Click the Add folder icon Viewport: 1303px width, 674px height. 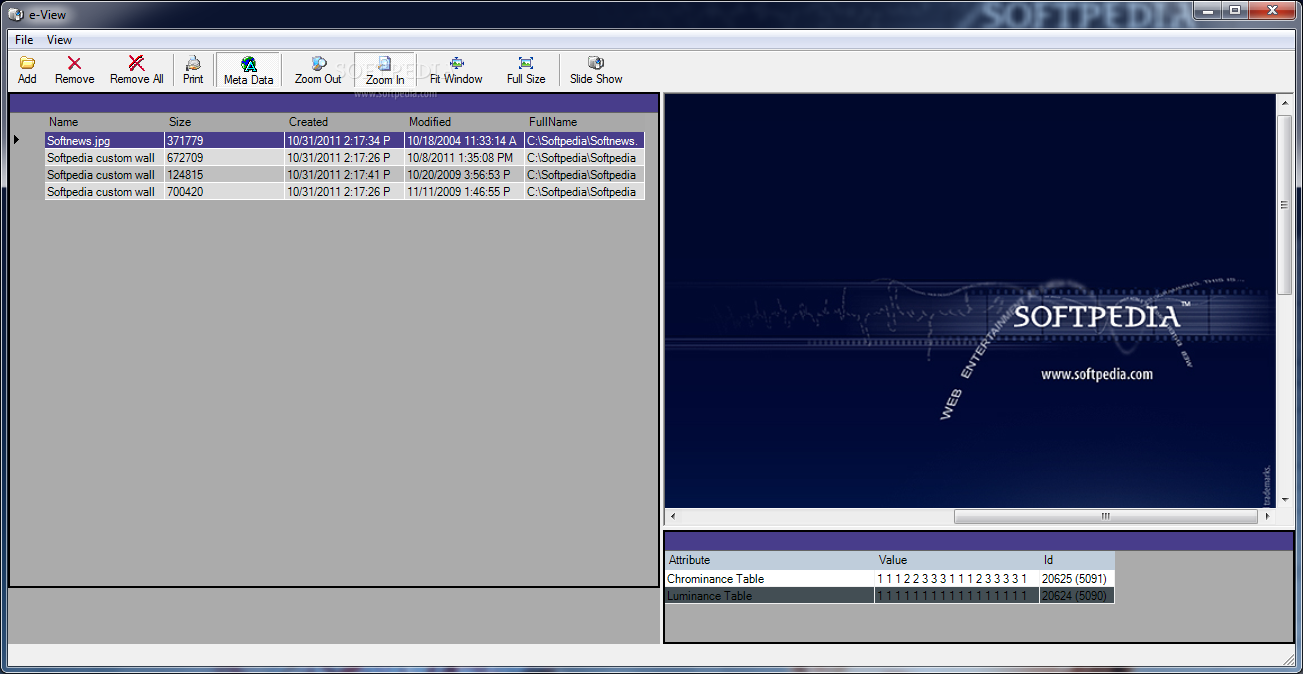pos(27,63)
